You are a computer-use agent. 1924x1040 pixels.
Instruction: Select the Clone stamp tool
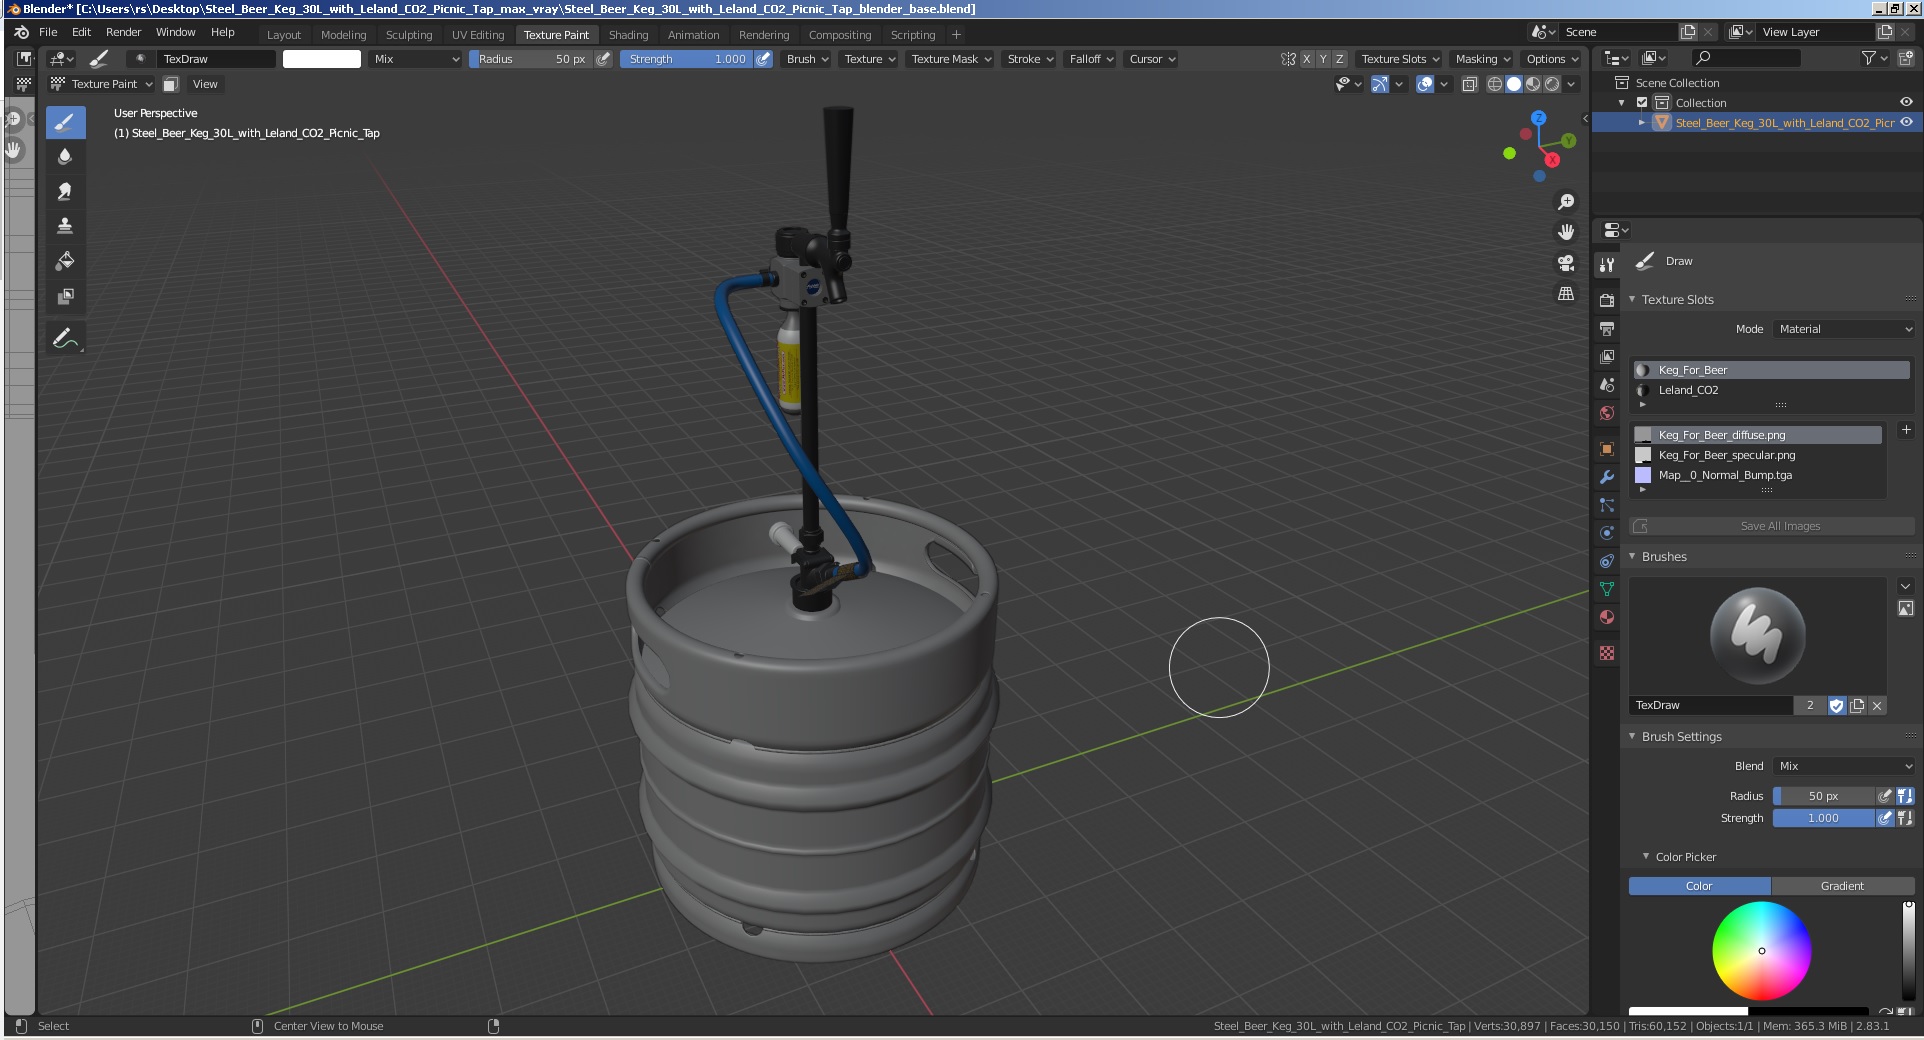[x=65, y=226]
